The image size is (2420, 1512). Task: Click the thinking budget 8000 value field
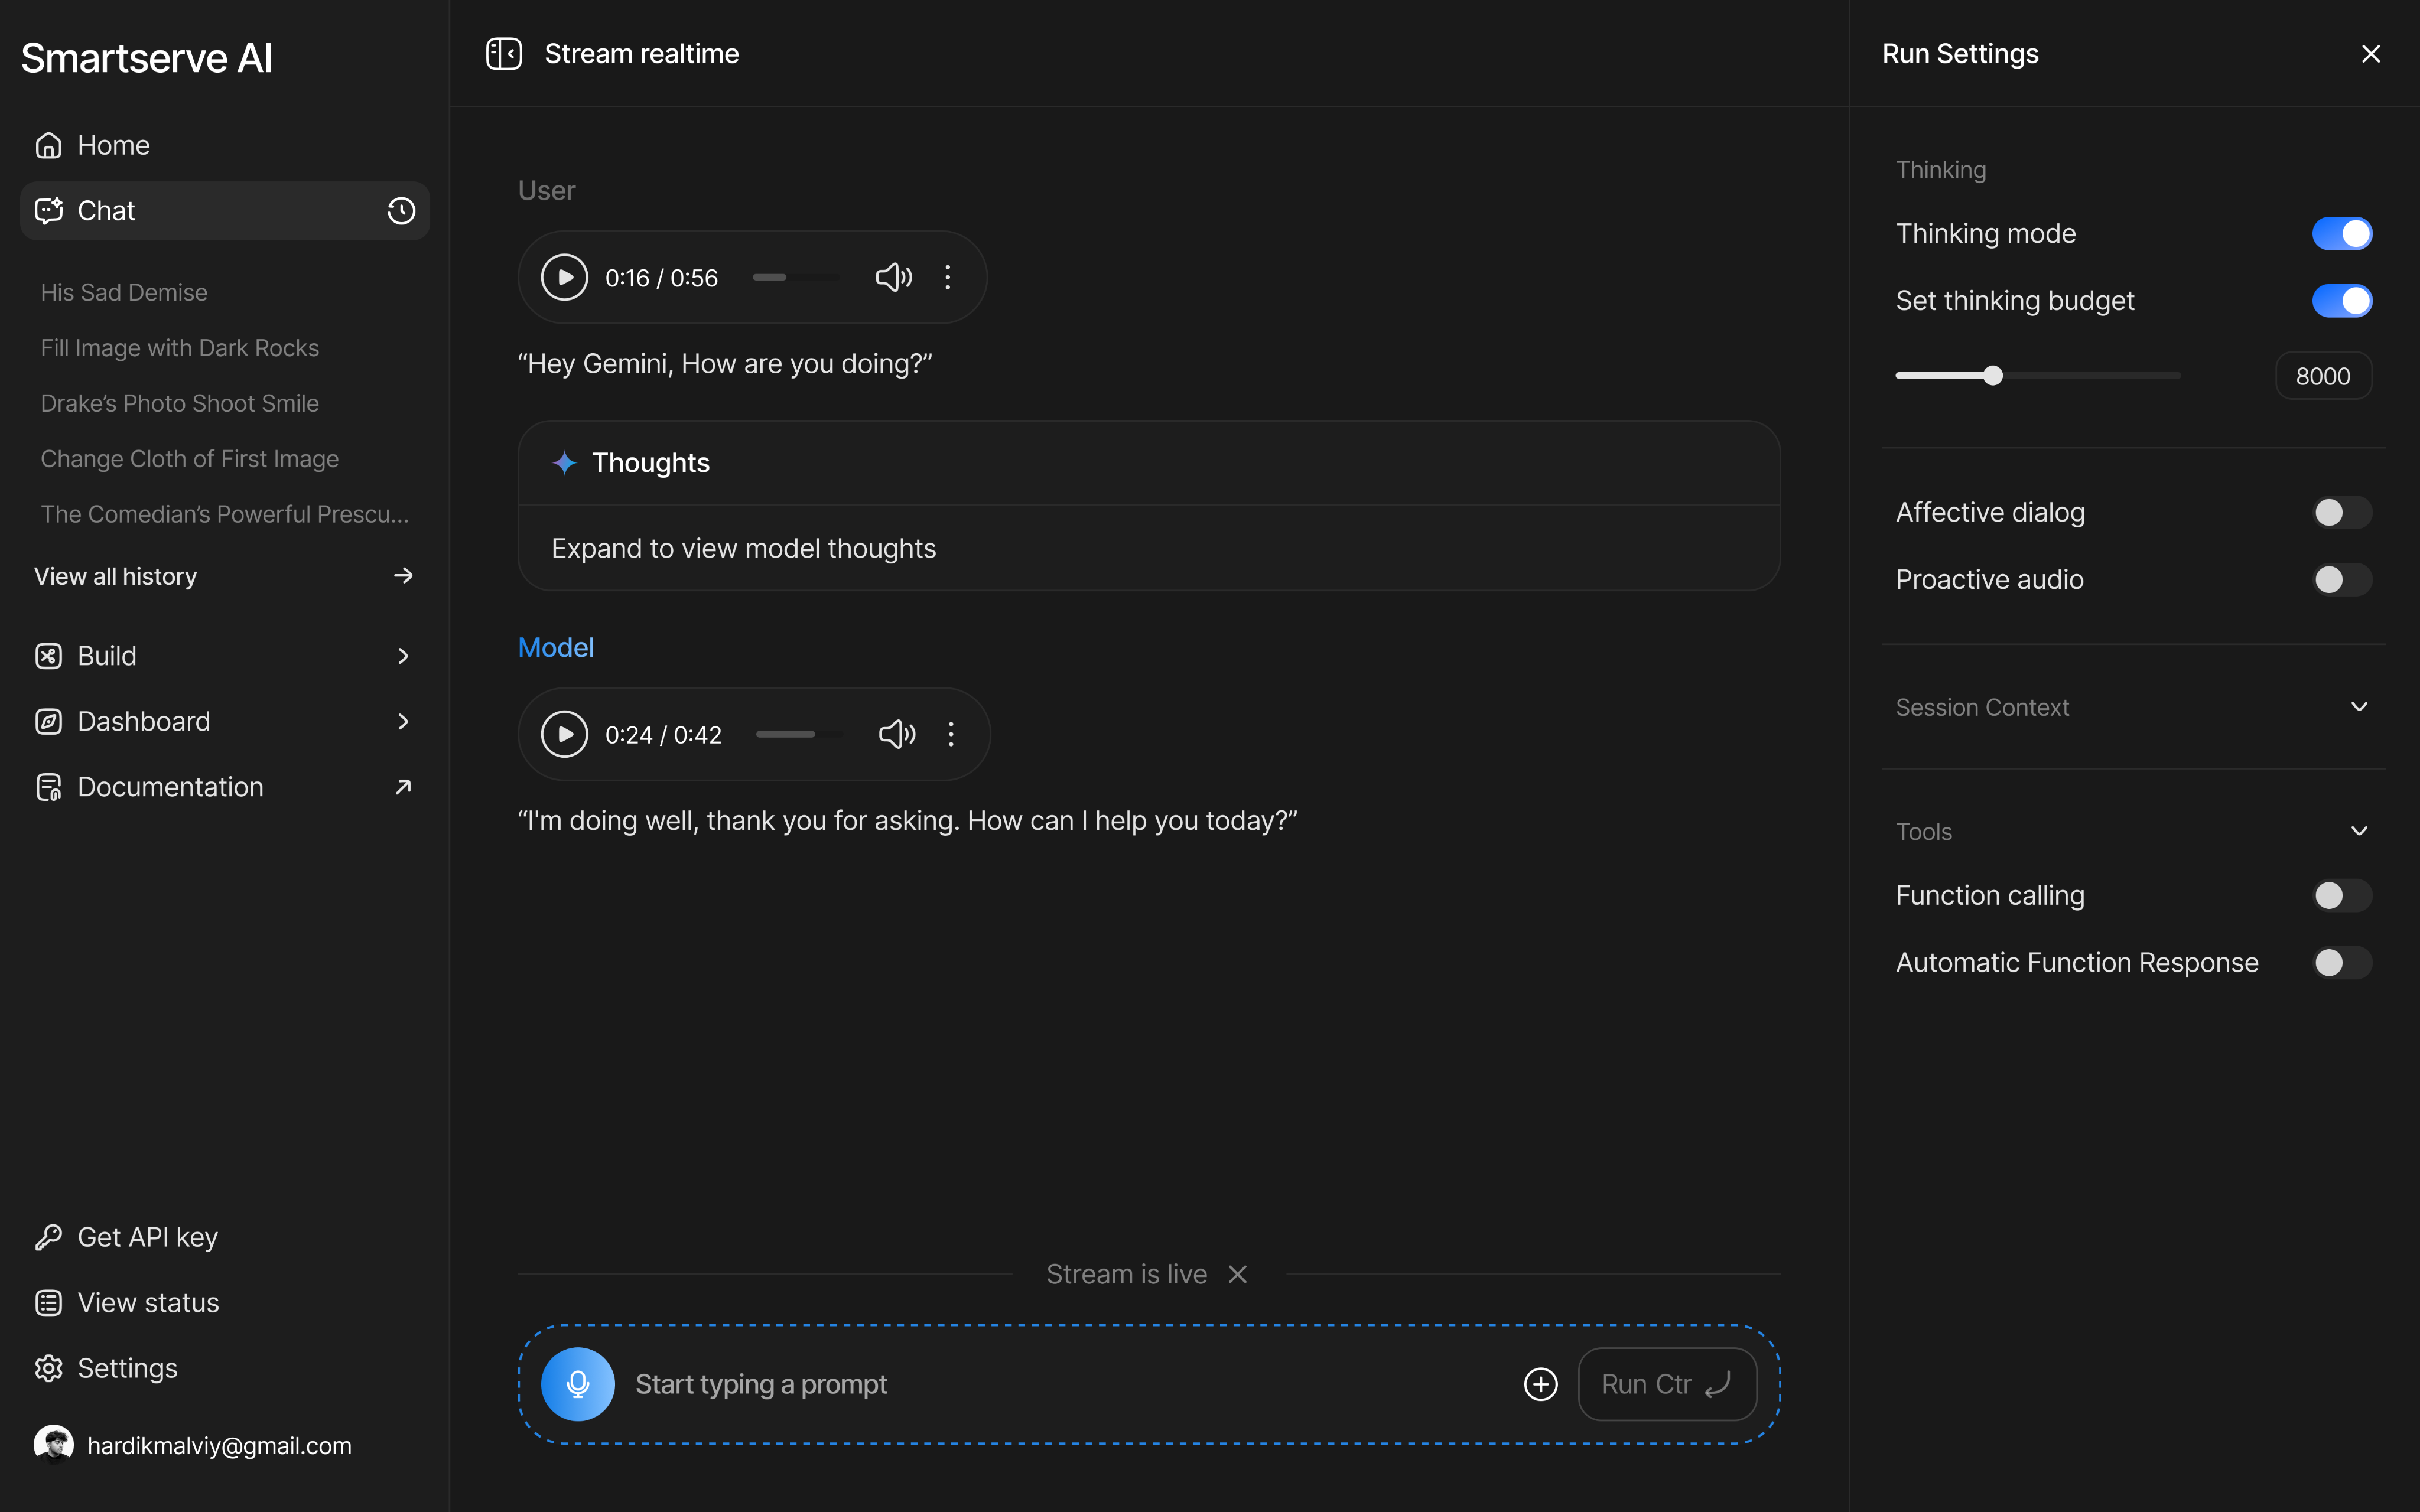point(2323,376)
